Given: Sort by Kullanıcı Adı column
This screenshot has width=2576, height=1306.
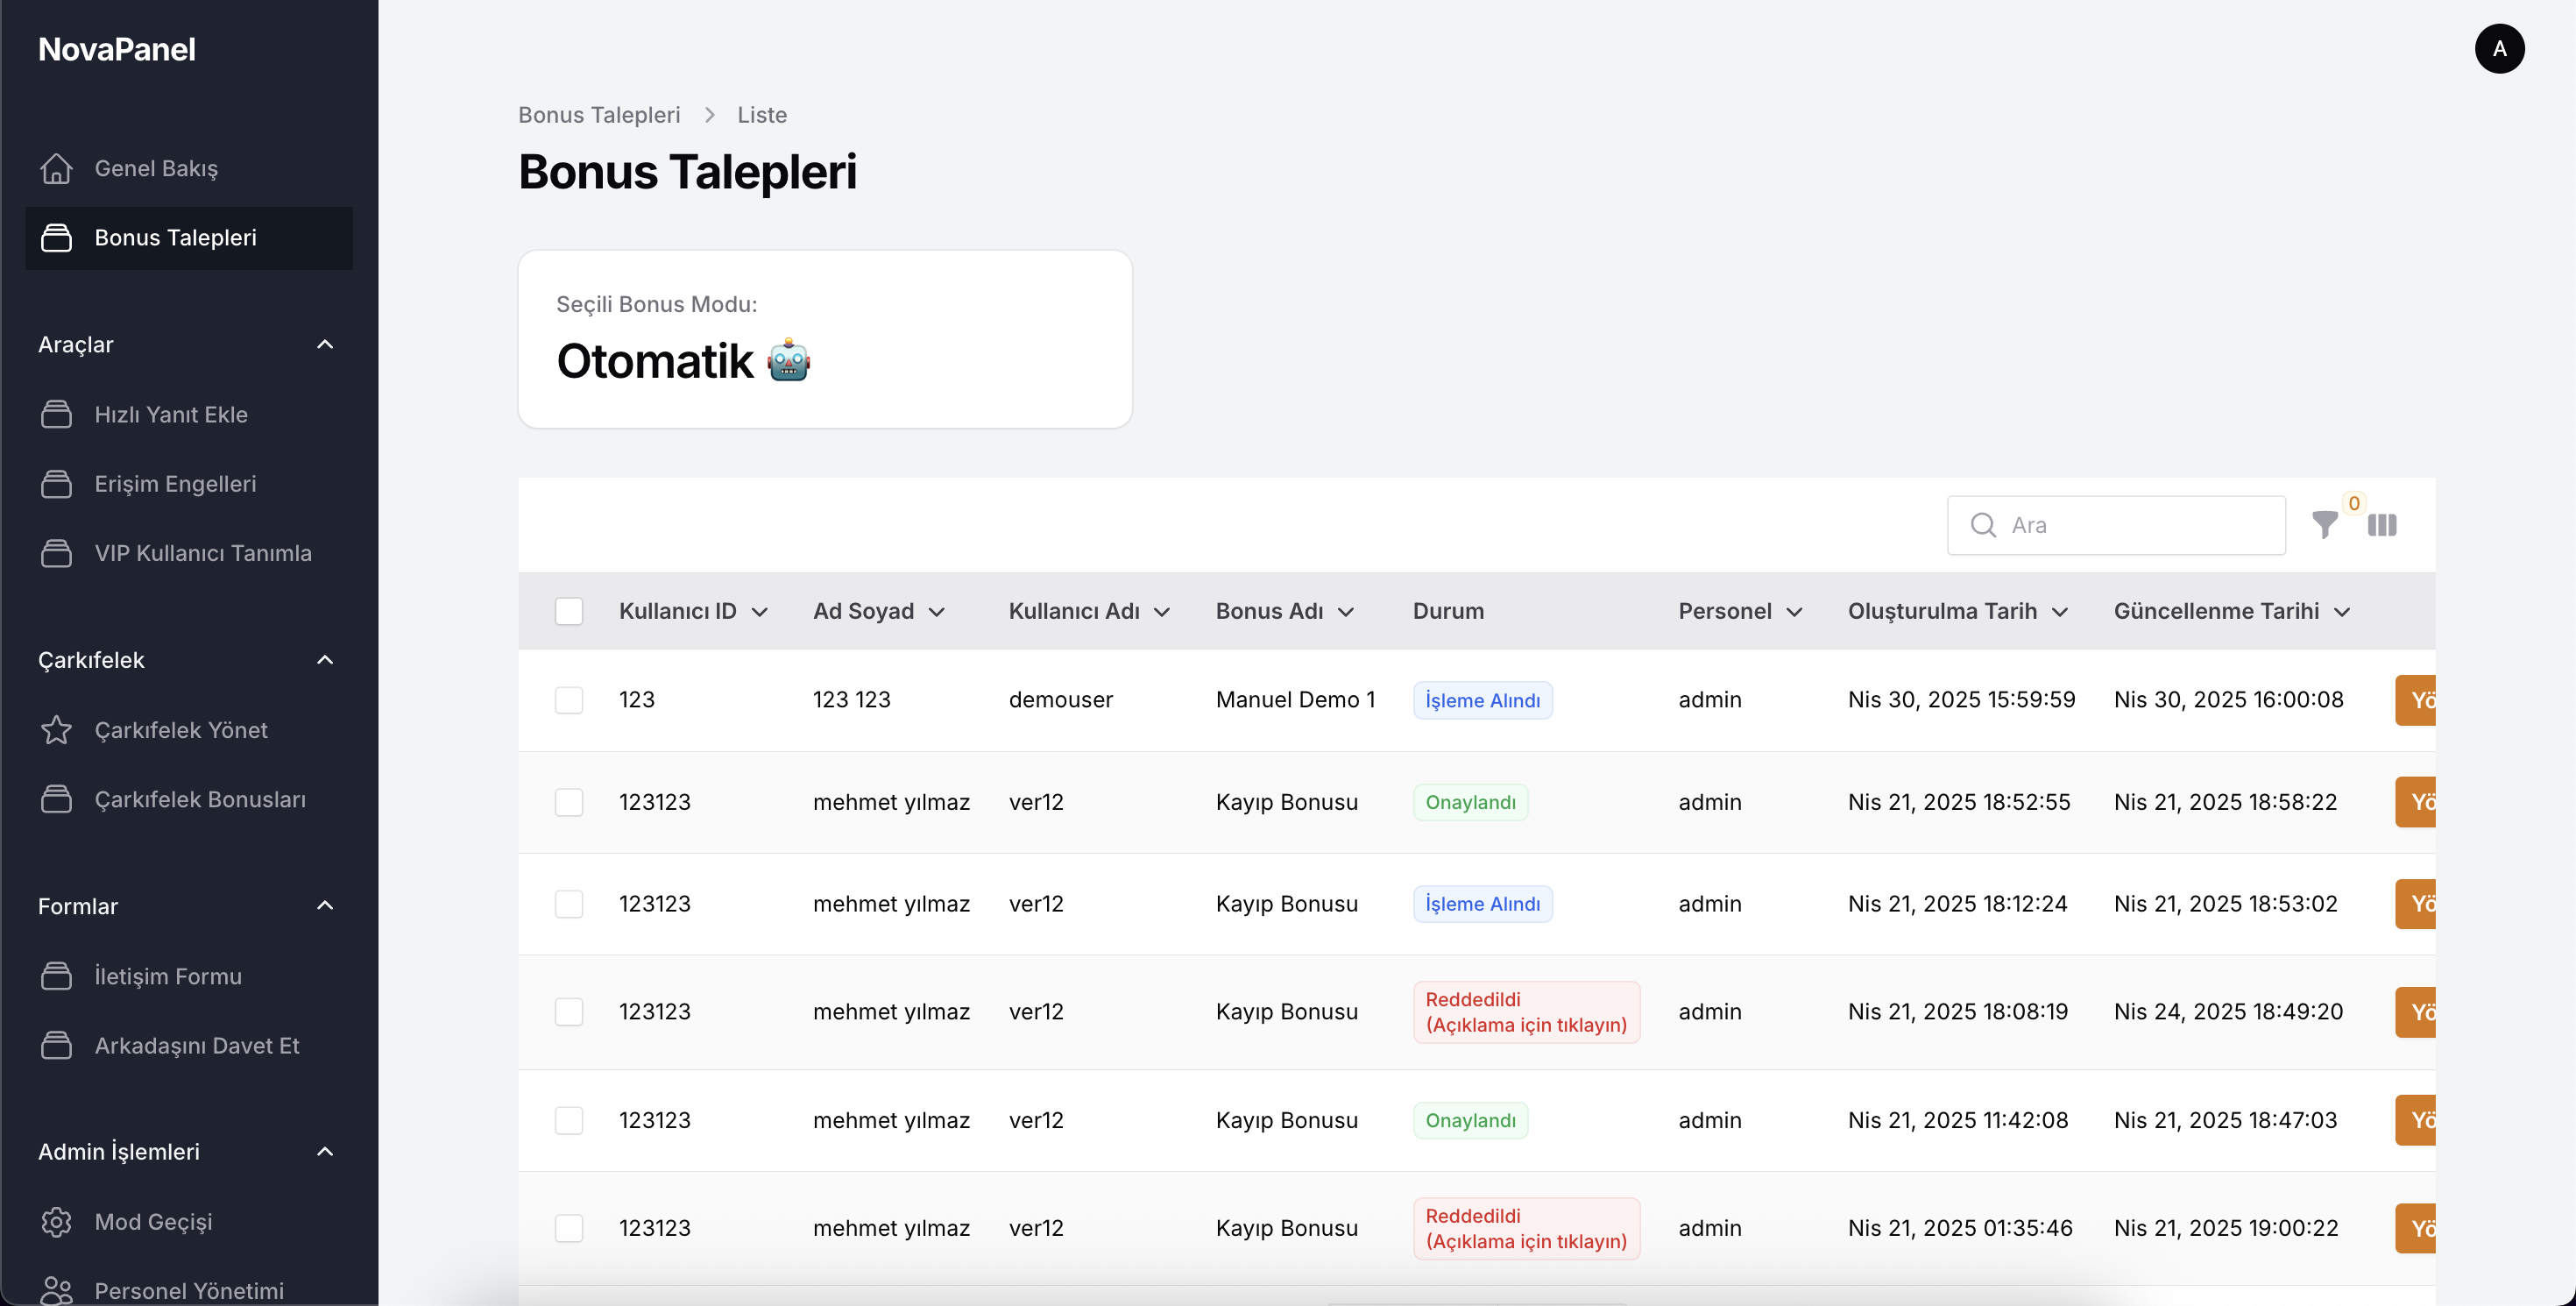Looking at the screenshot, I should (1089, 611).
